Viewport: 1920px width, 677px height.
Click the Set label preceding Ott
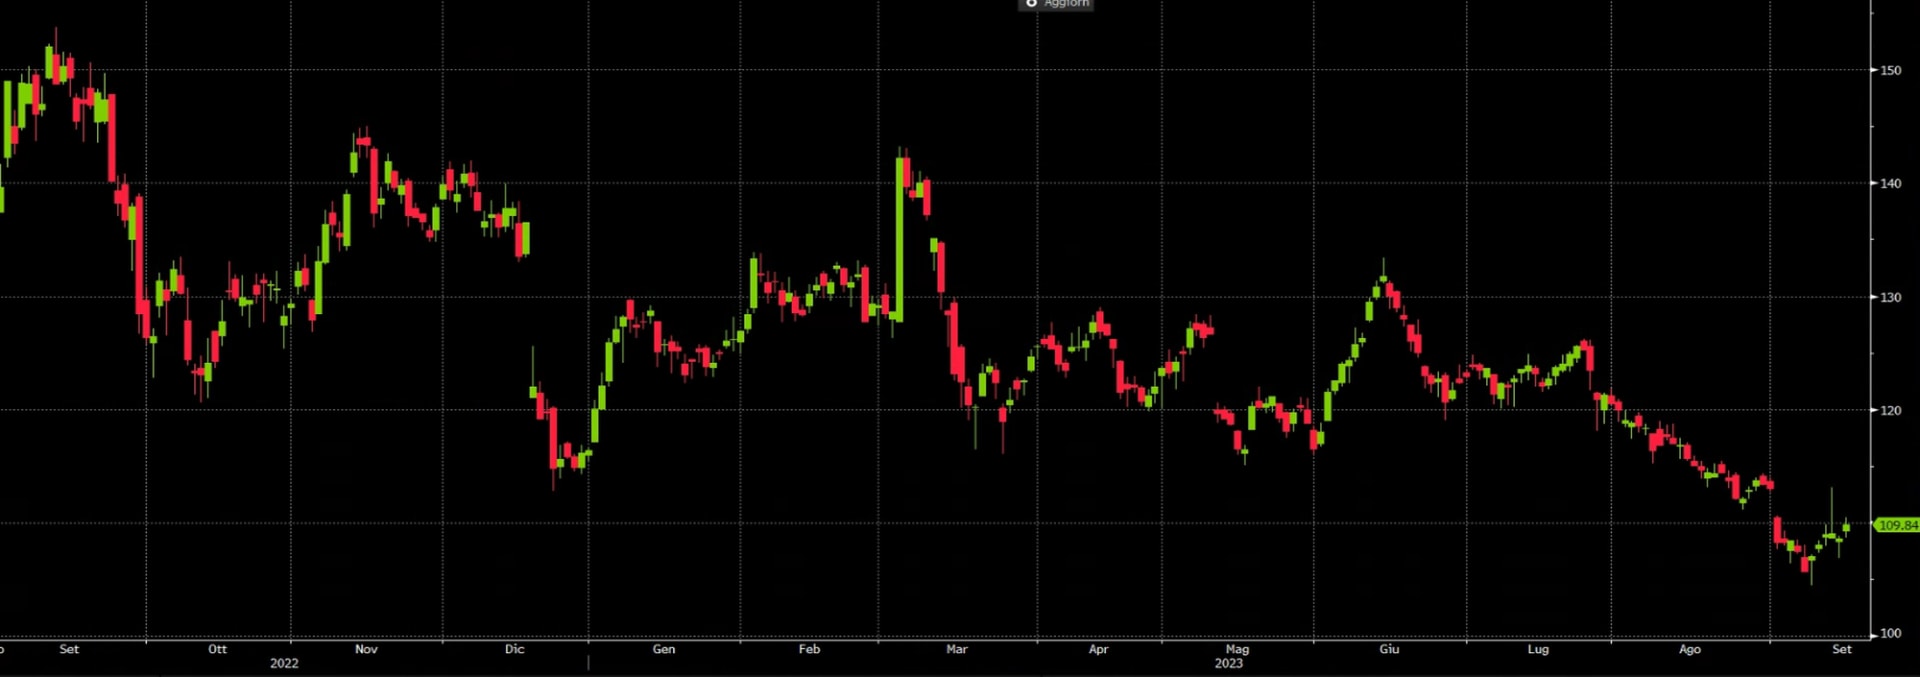click(69, 649)
